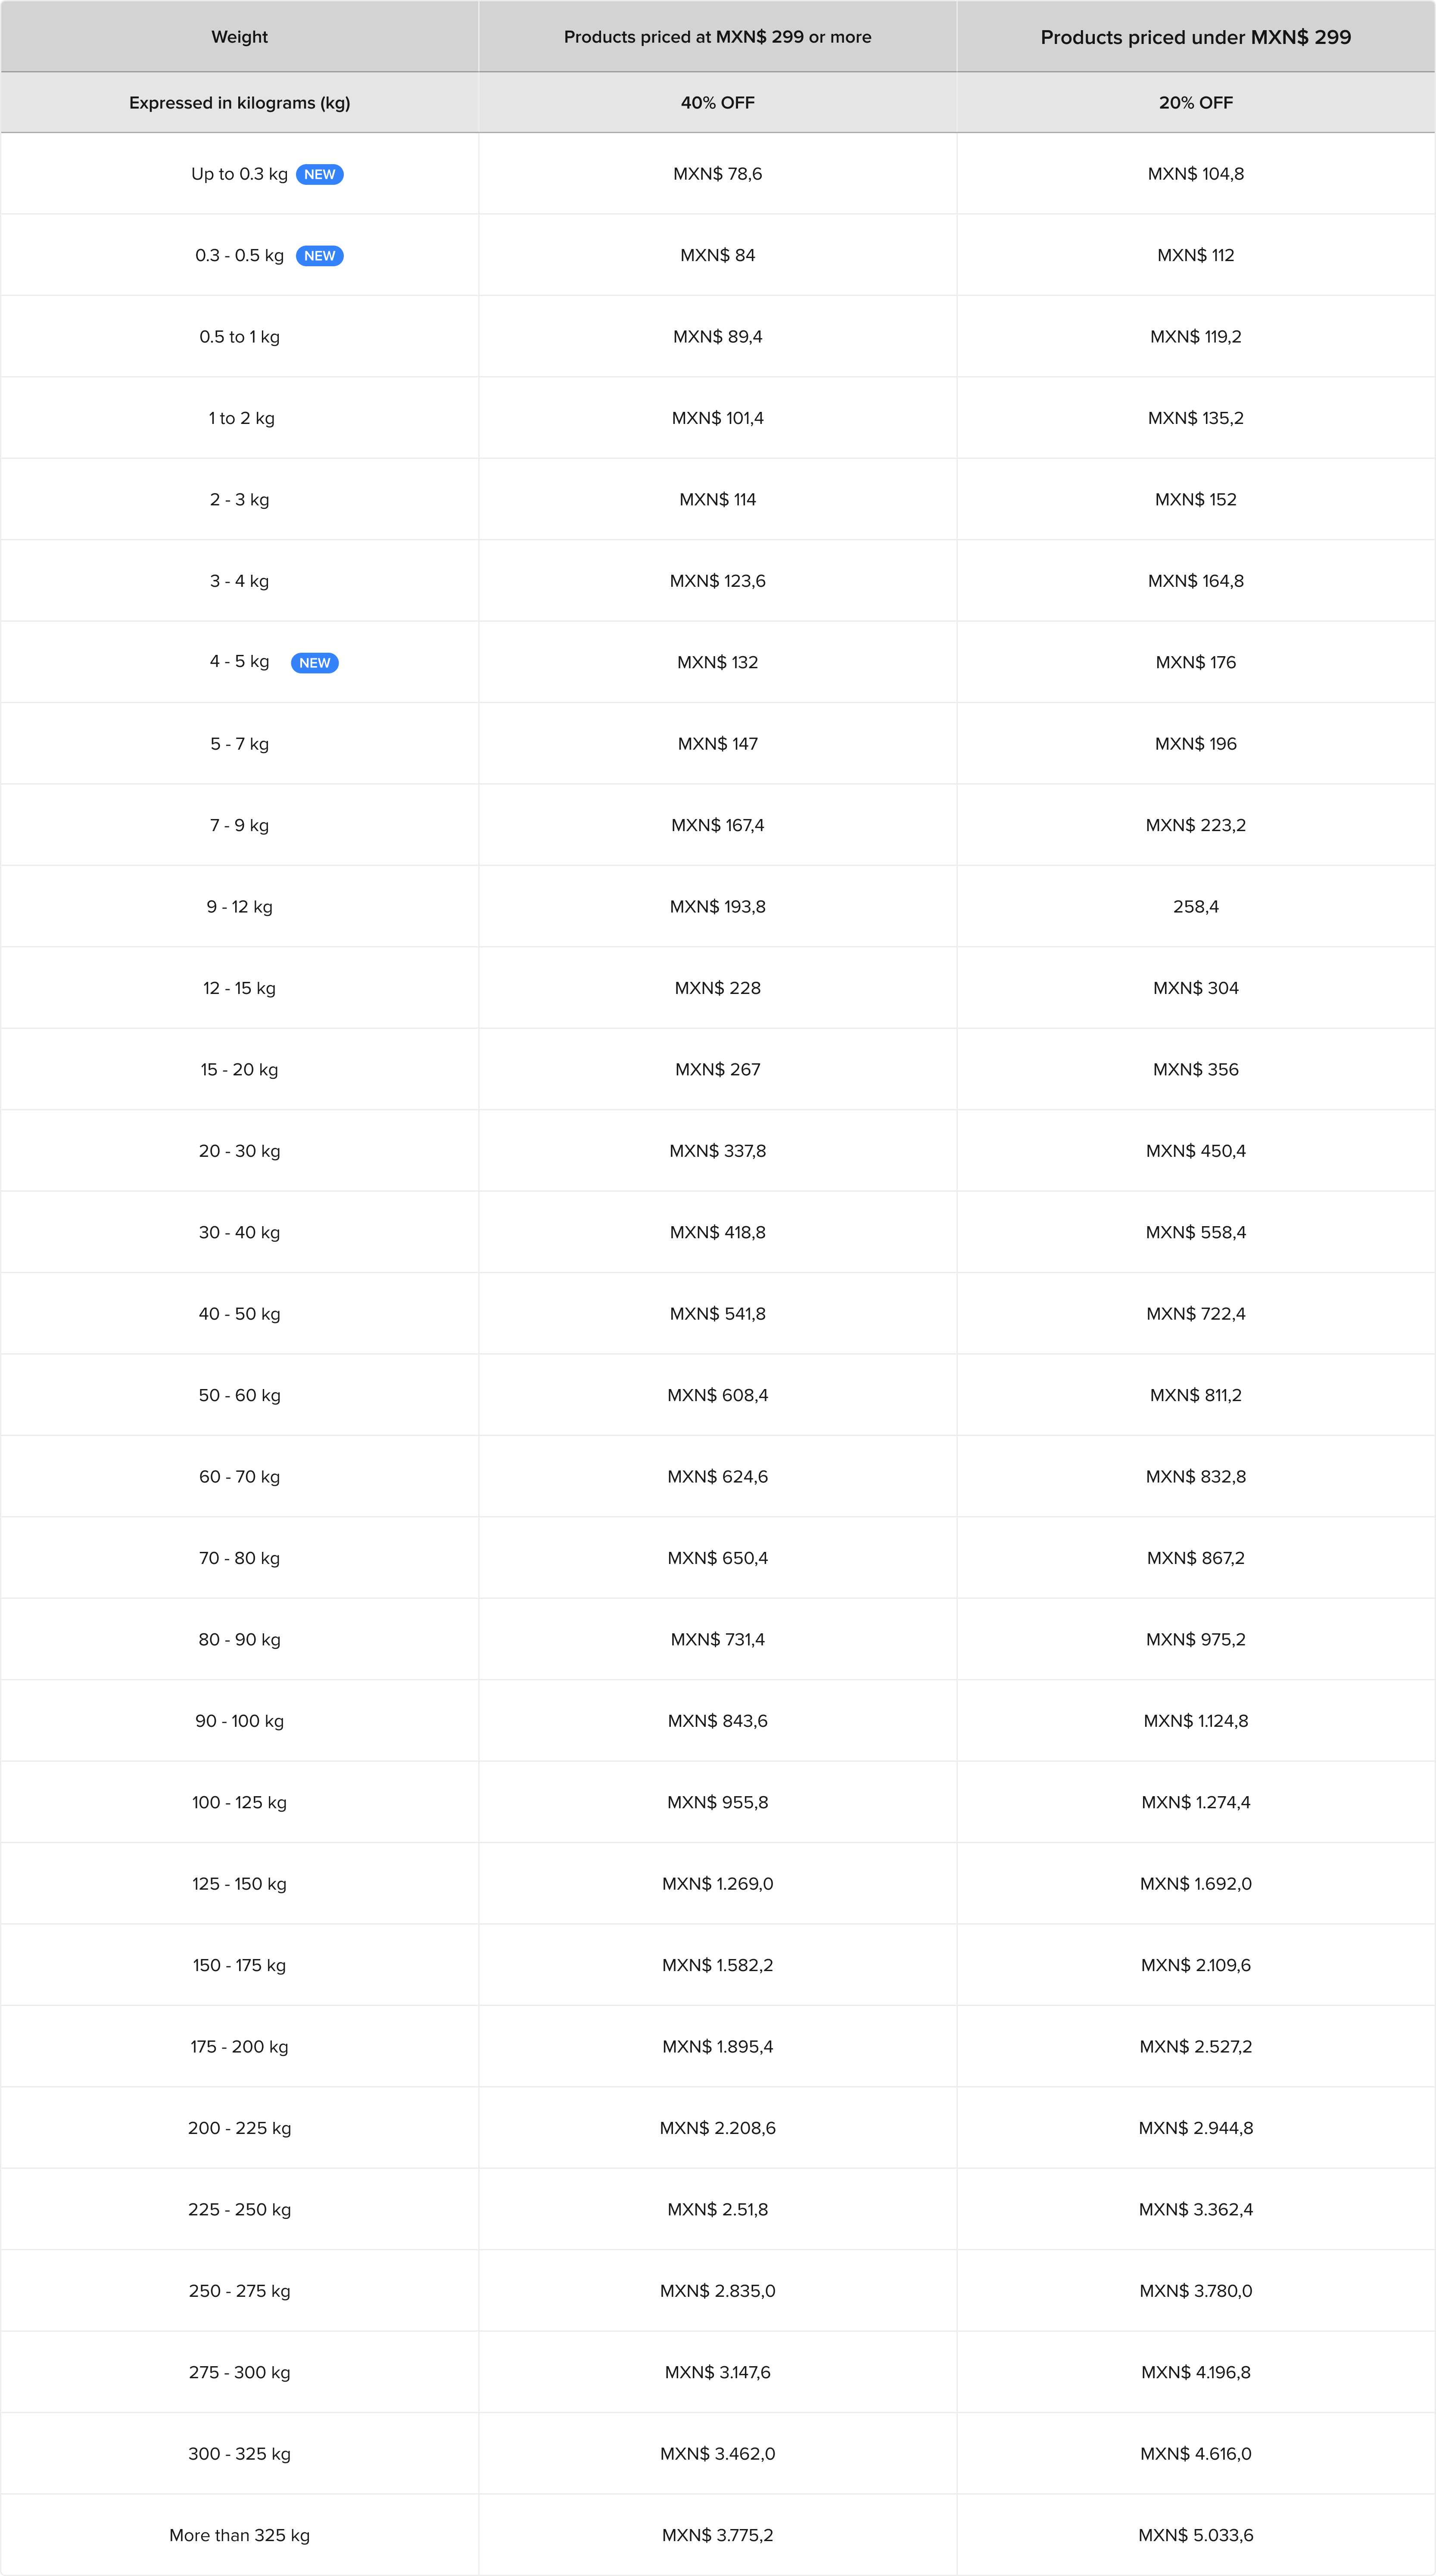The image size is (1436, 2576).
Task: Click the 100 - 125 kg weight cell
Action: point(239,1802)
